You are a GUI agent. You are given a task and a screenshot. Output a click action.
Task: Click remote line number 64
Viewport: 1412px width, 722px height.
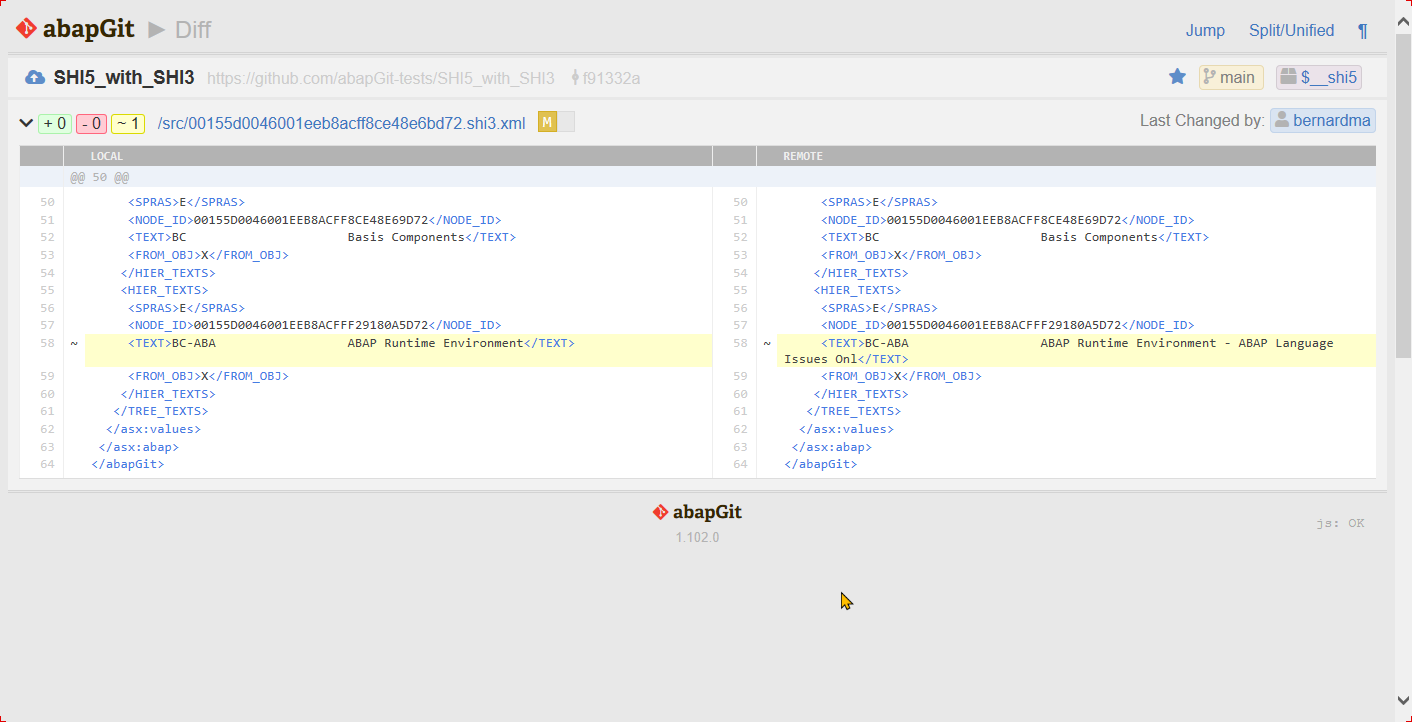tap(740, 465)
